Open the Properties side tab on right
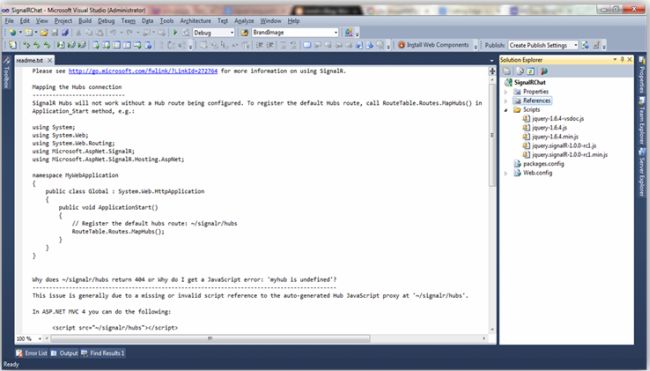 tap(642, 76)
